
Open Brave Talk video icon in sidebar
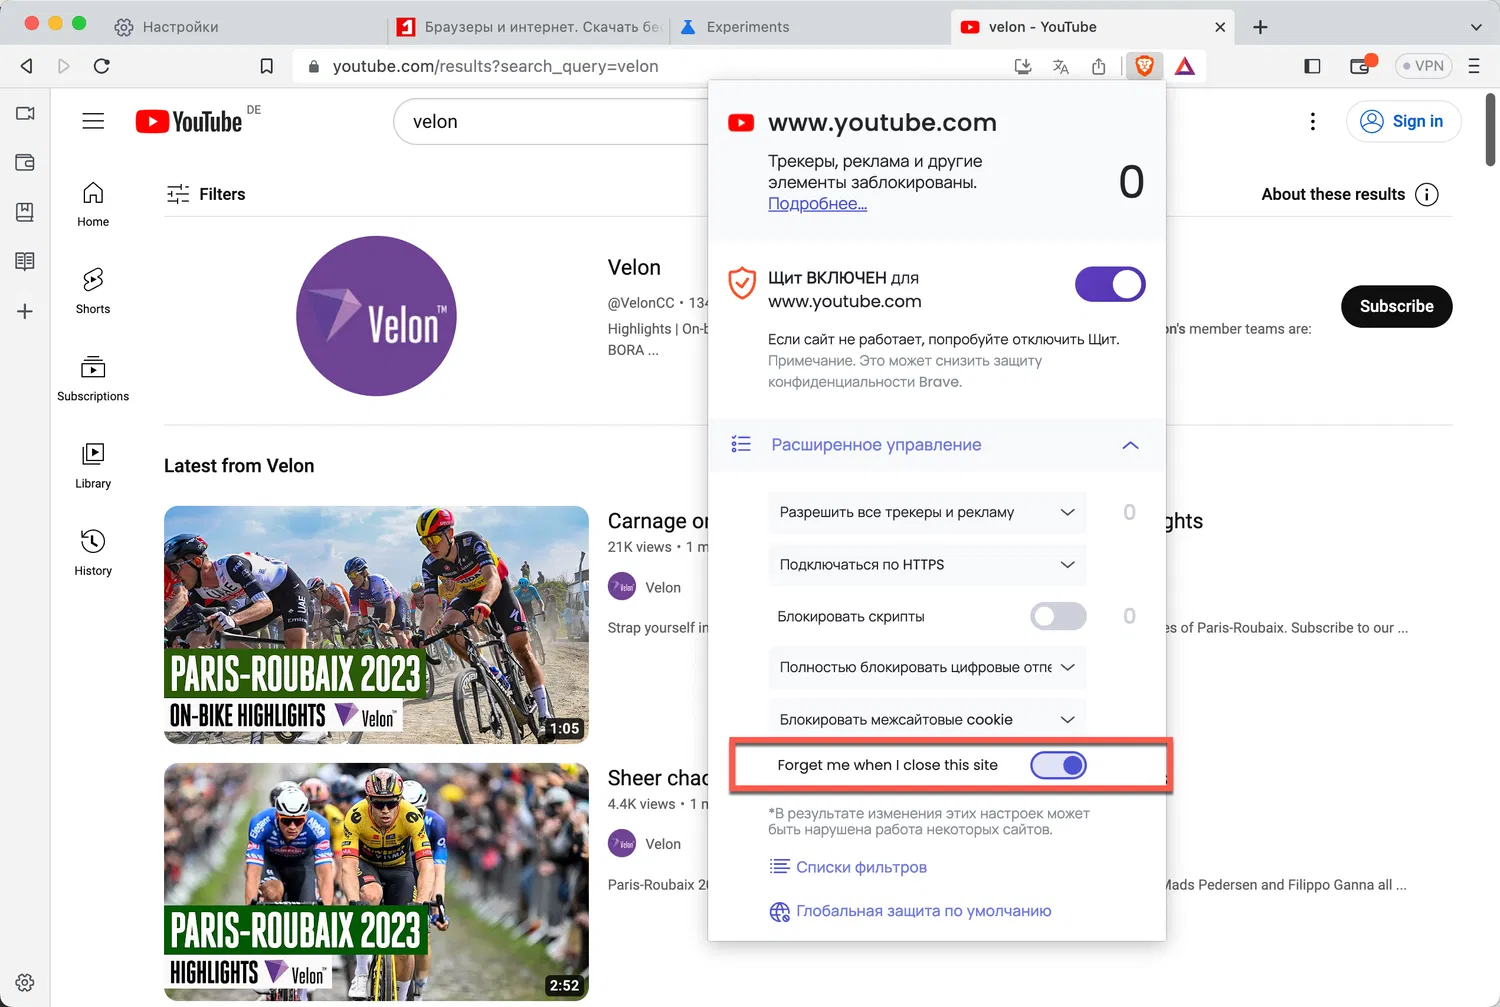[x=25, y=113]
